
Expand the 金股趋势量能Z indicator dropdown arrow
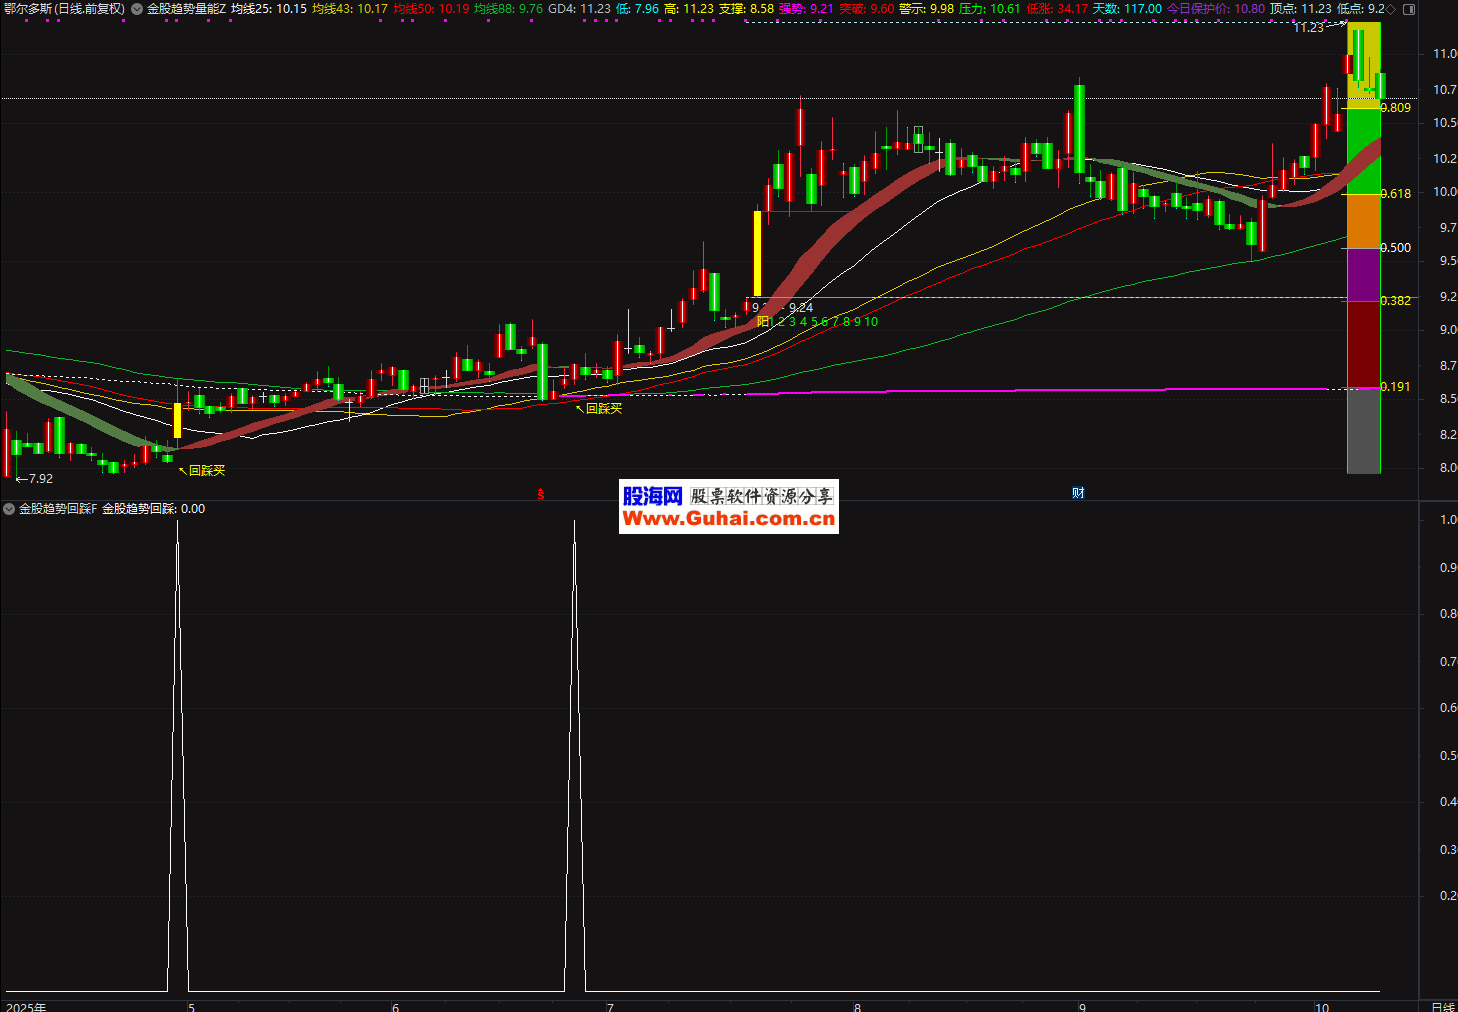pos(137,9)
